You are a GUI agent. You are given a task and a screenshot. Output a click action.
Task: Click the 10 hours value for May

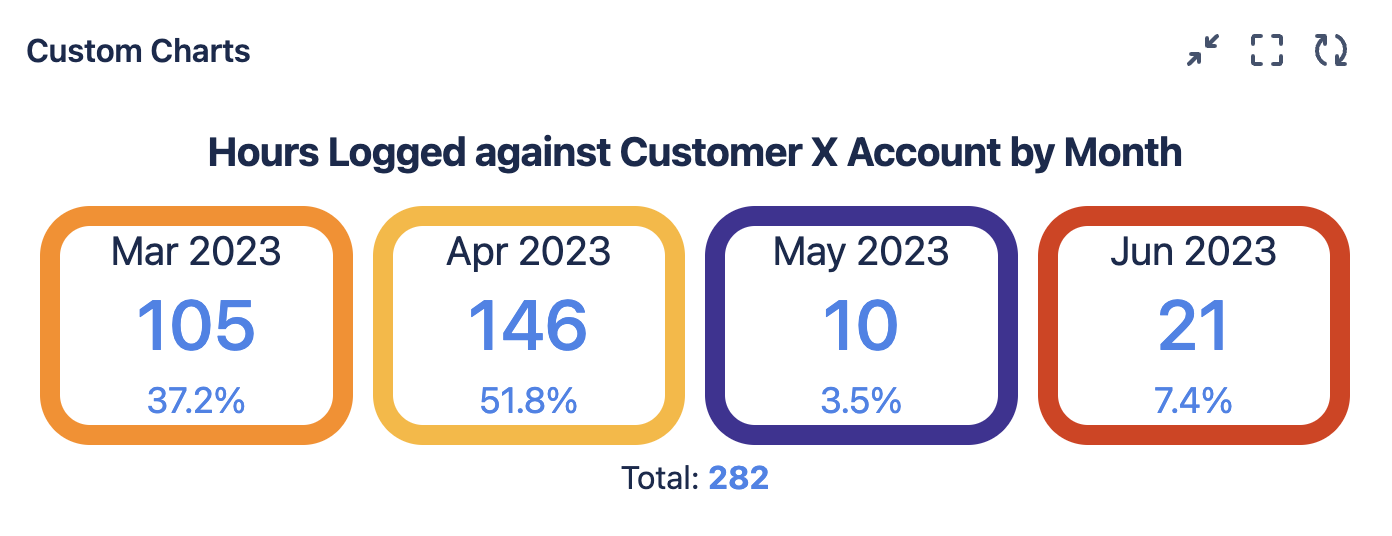pyautogui.click(x=861, y=326)
